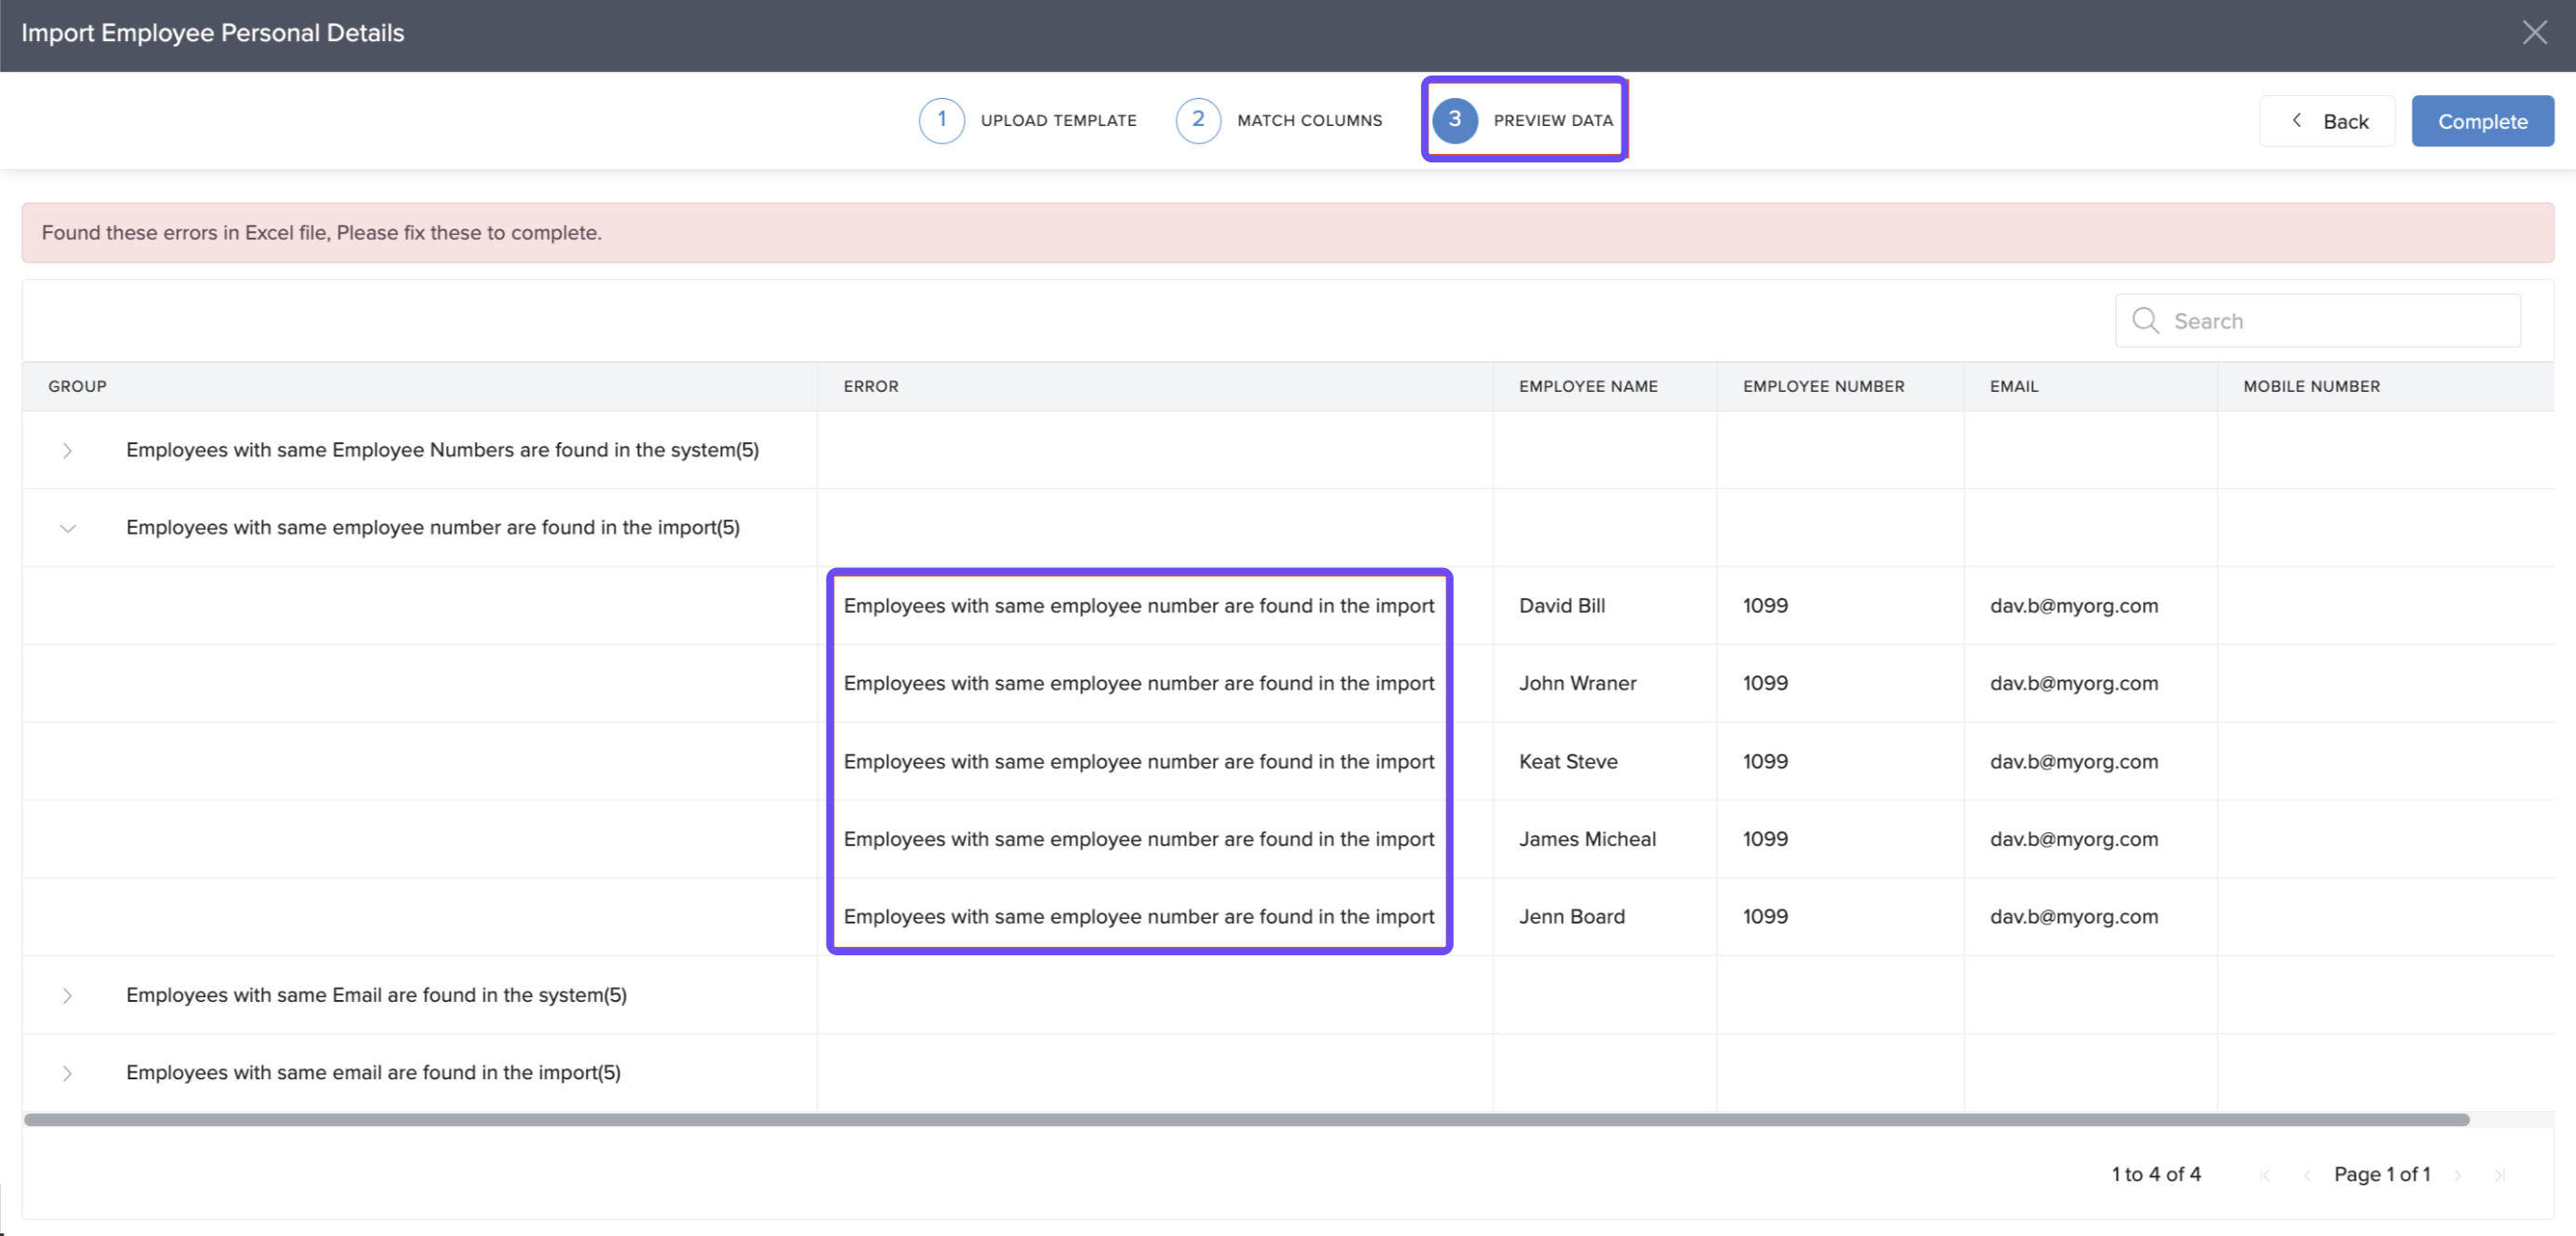Sort by Employee Name column header
Viewport: 2576px width, 1236px height.
click(x=1588, y=387)
